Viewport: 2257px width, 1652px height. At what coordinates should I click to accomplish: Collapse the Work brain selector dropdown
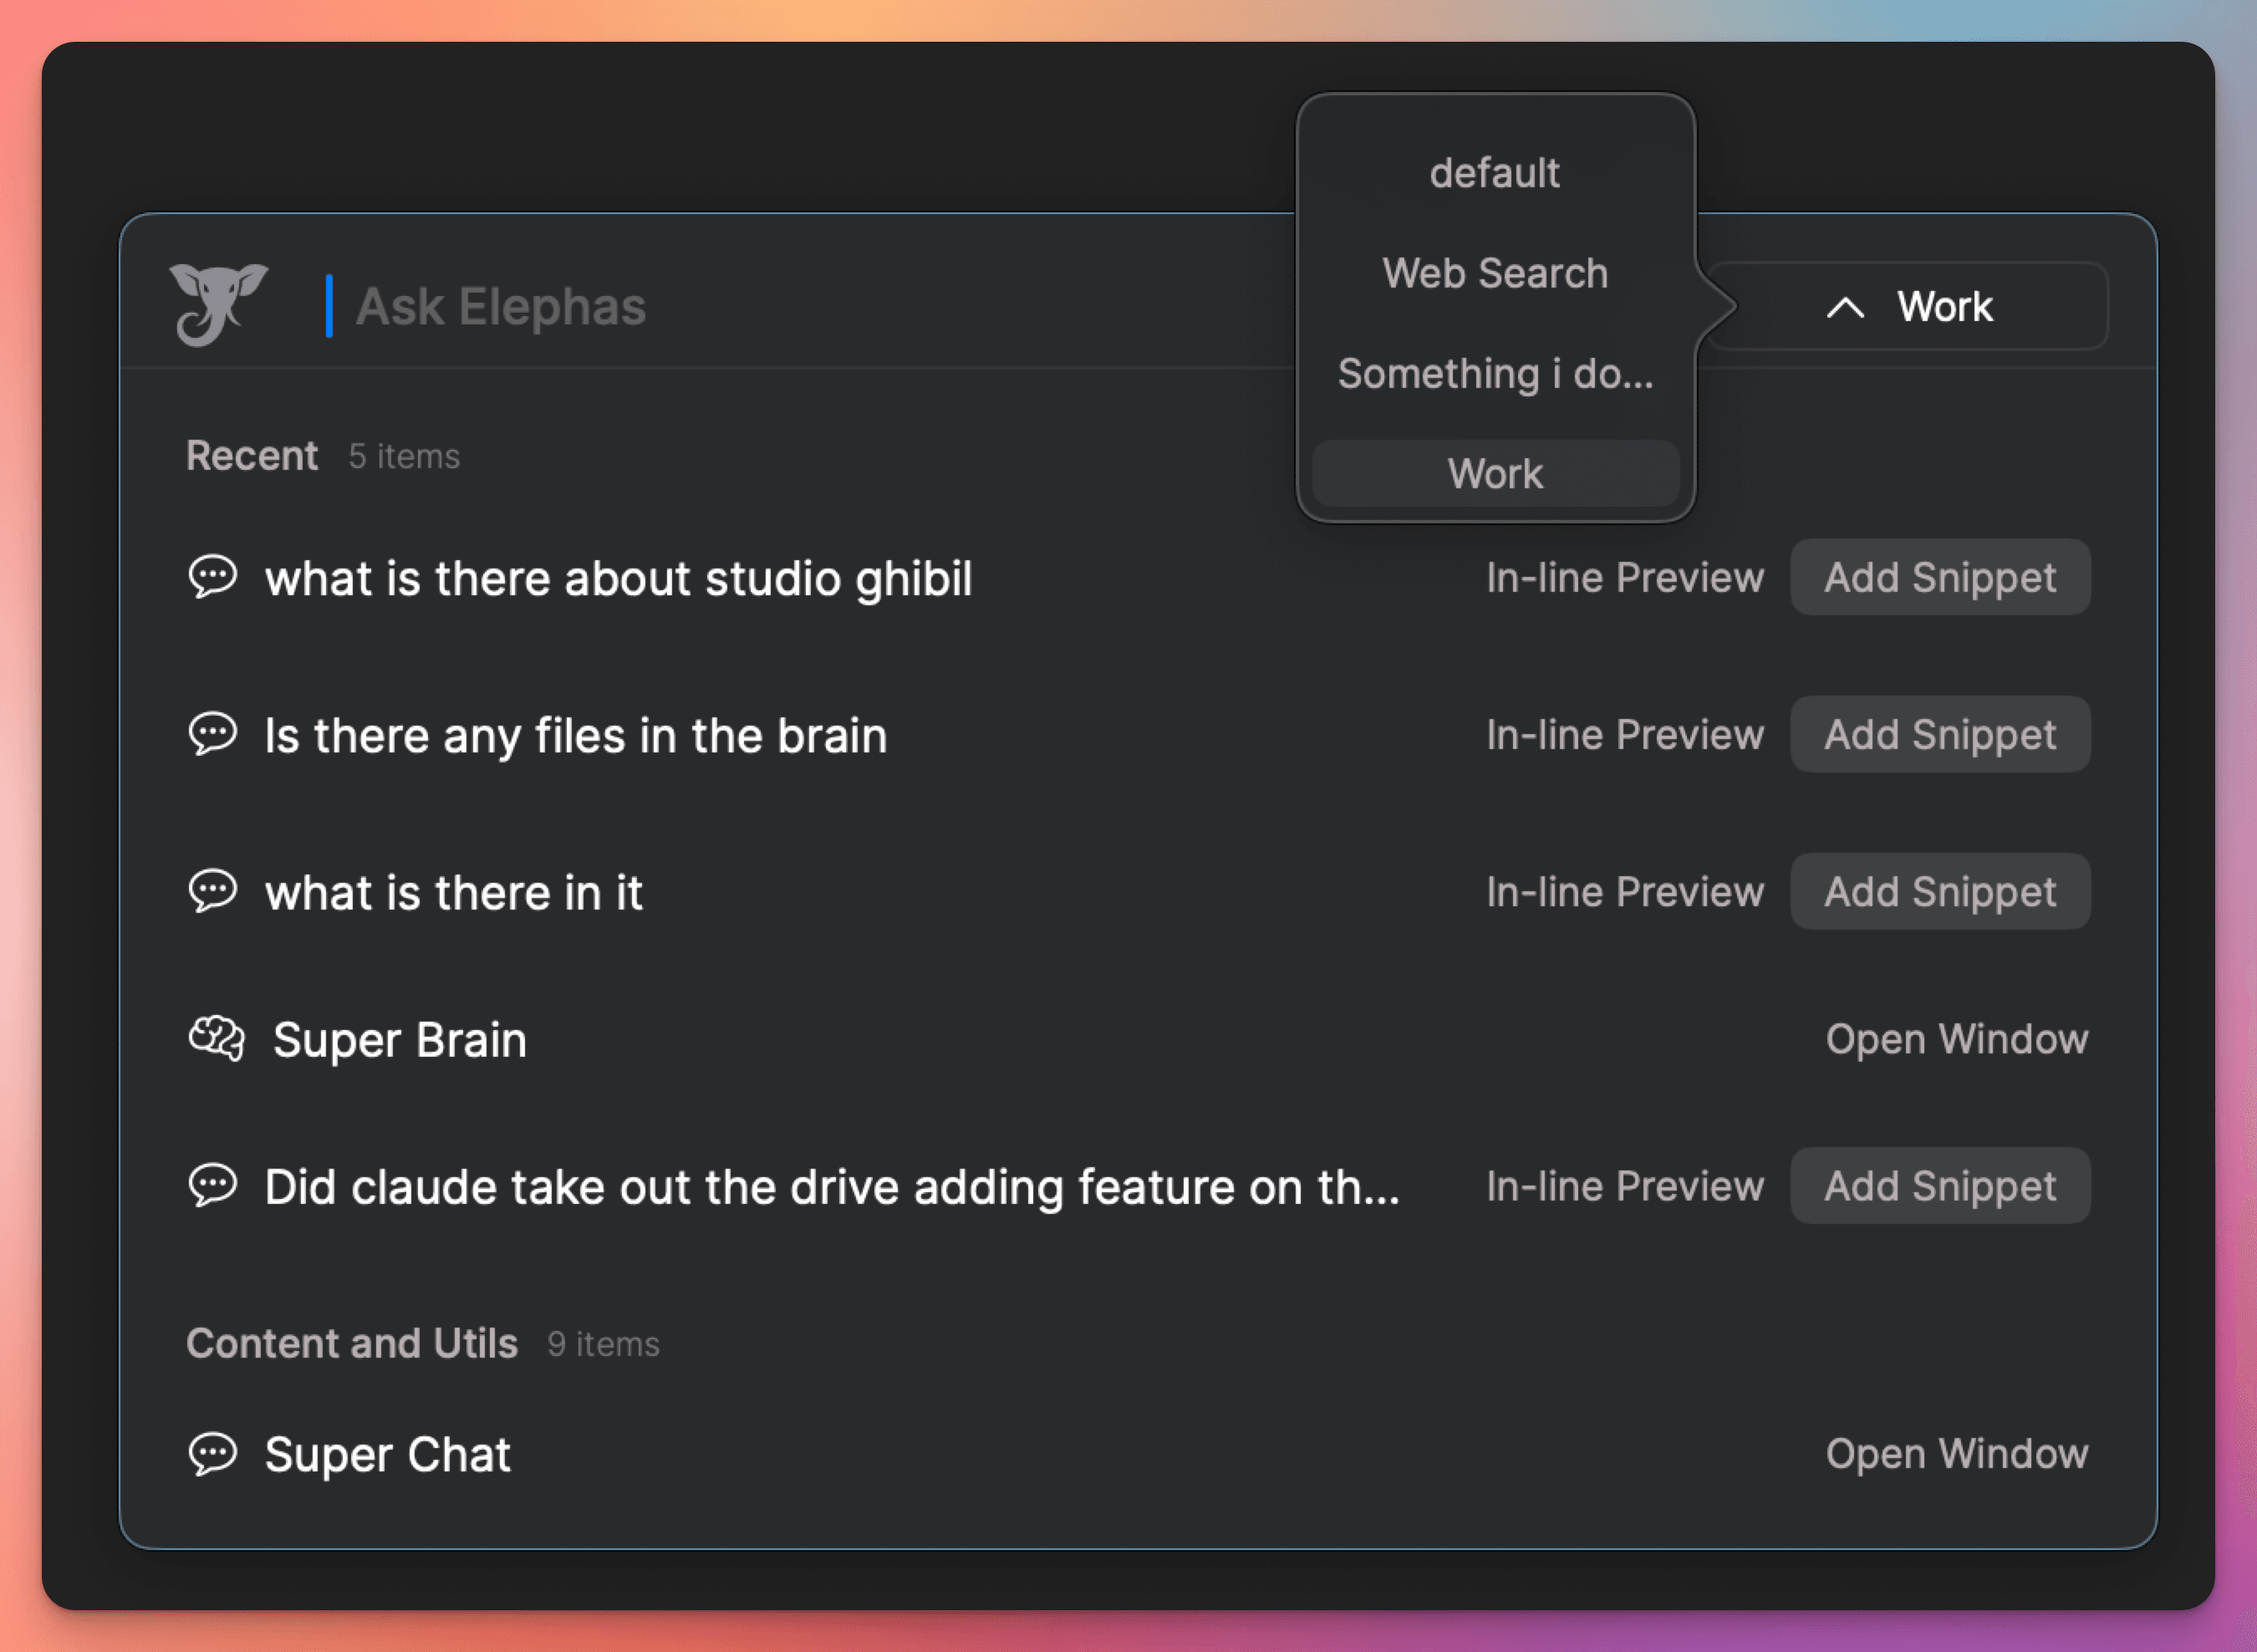point(1908,307)
